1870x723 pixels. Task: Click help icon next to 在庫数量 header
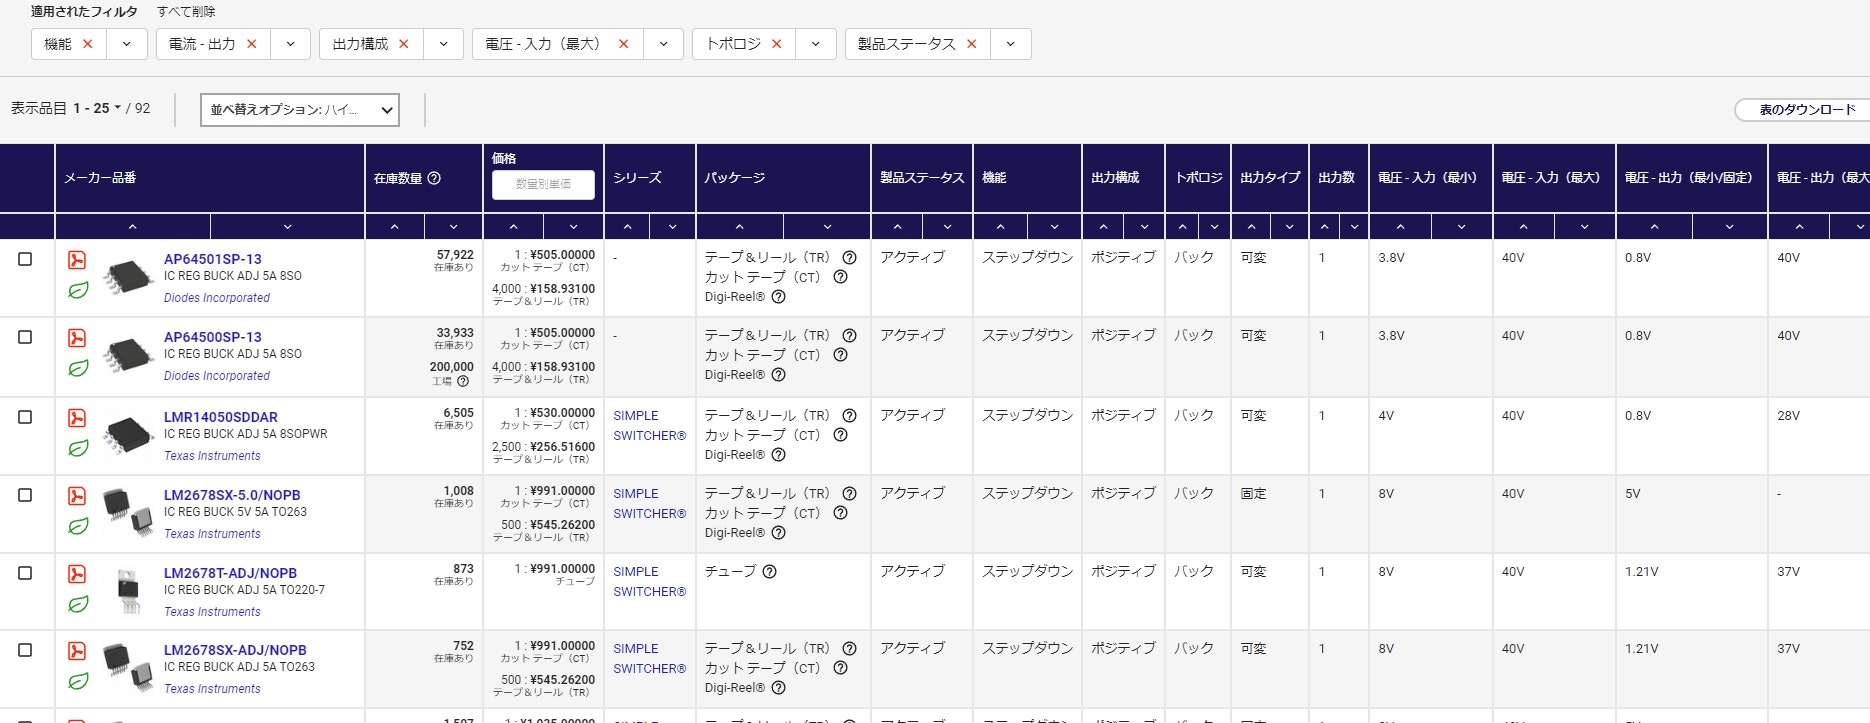434,178
